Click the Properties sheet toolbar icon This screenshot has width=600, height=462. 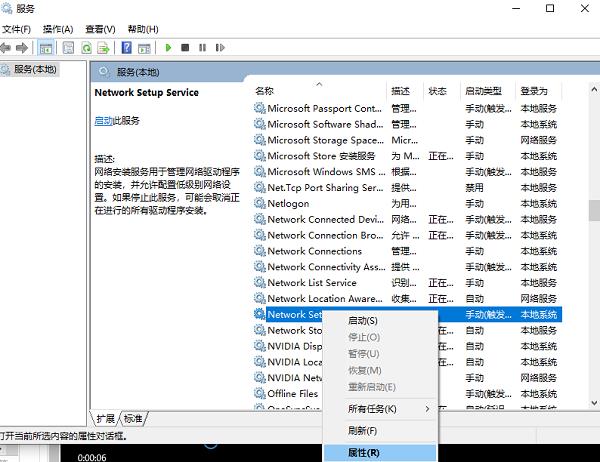(x=68, y=48)
